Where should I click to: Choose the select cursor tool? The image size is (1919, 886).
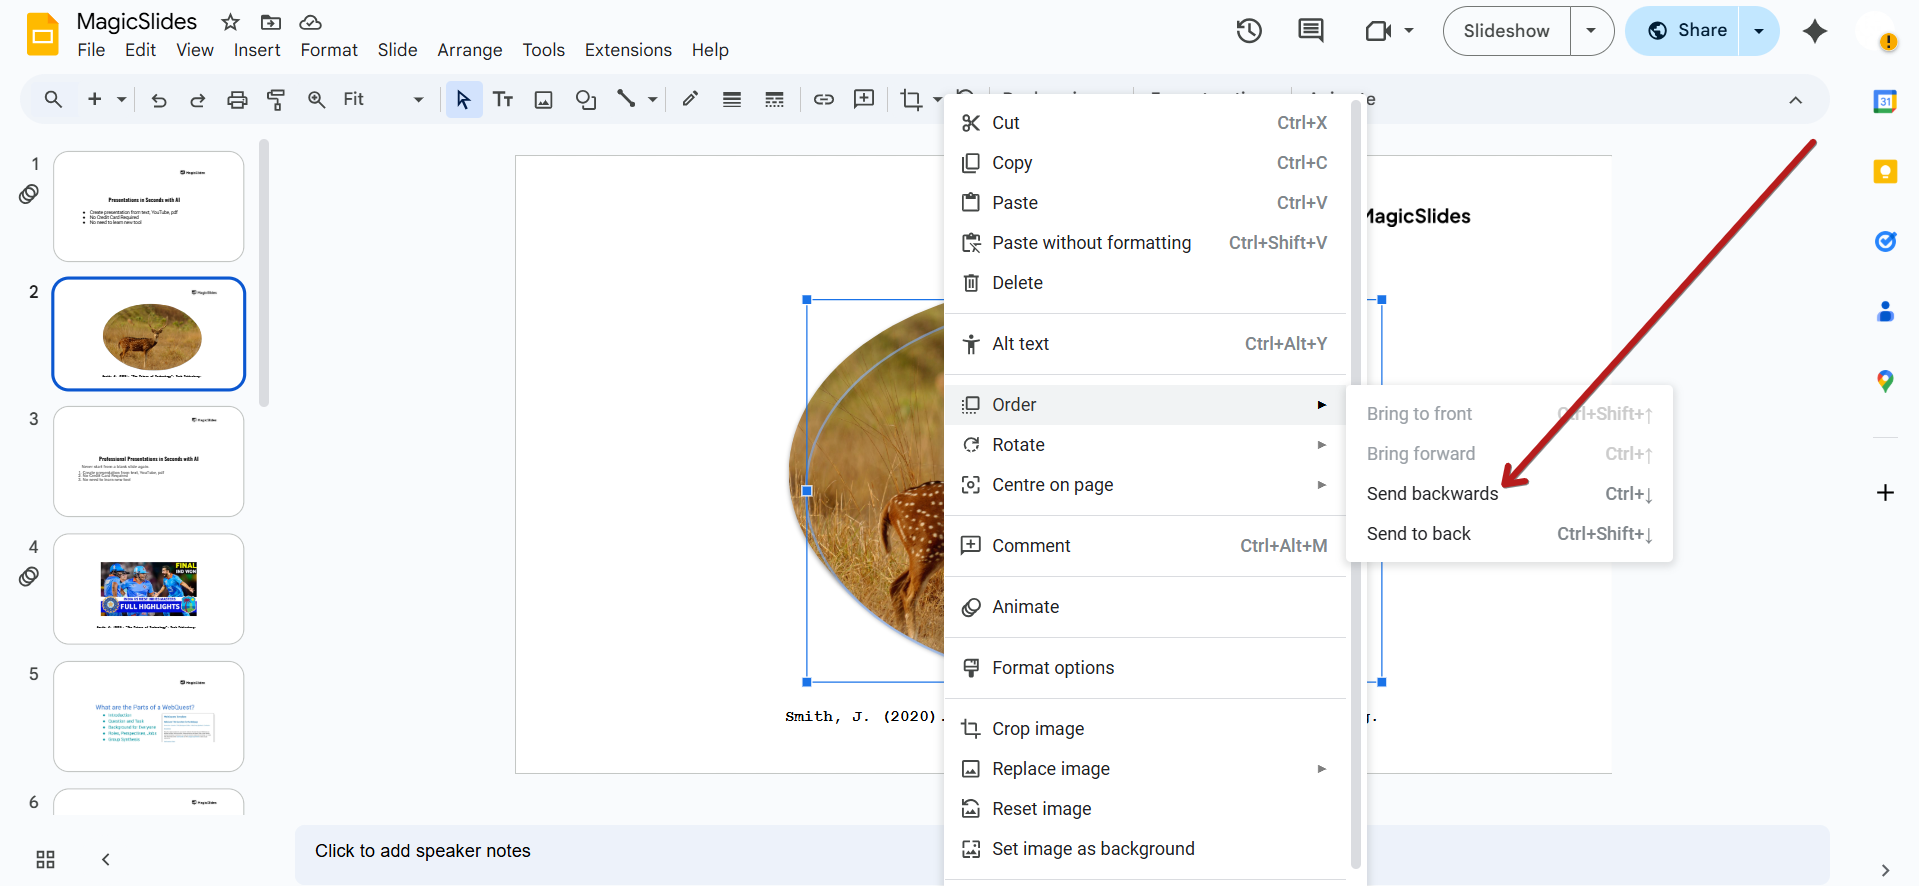point(463,99)
